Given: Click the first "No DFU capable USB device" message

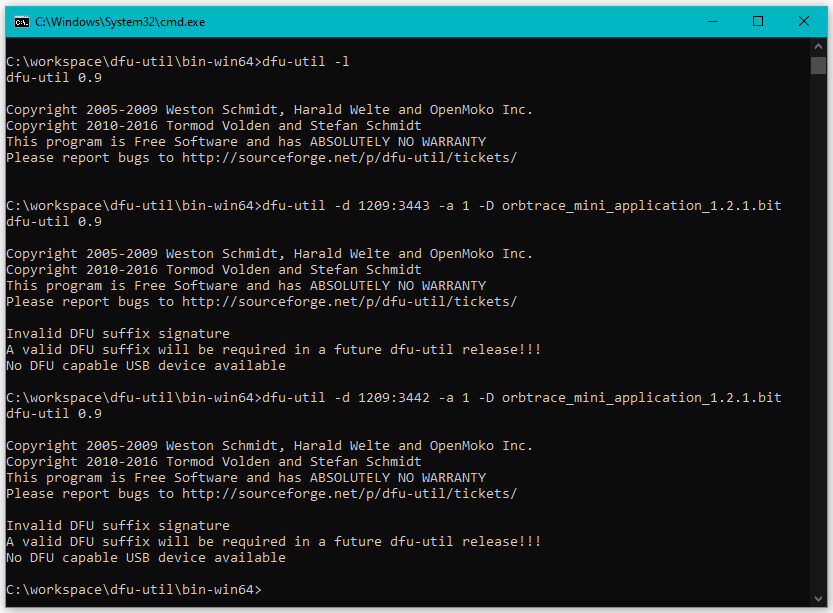Looking at the screenshot, I should tap(146, 366).
